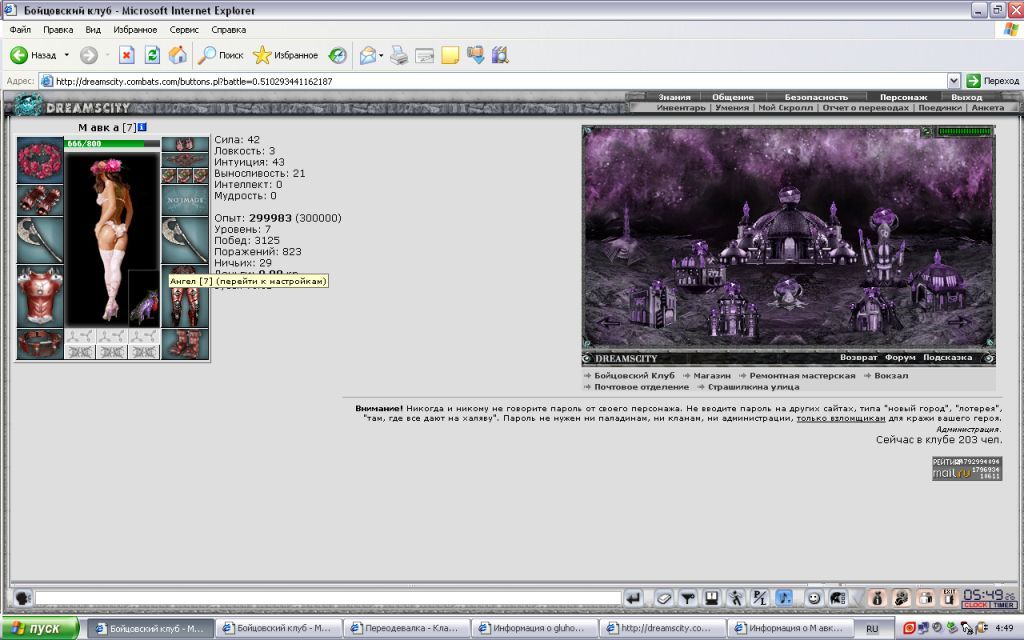Expand the IE Mail button dropdown arrow
The width and height of the screenshot is (1024, 640).
click(381, 56)
